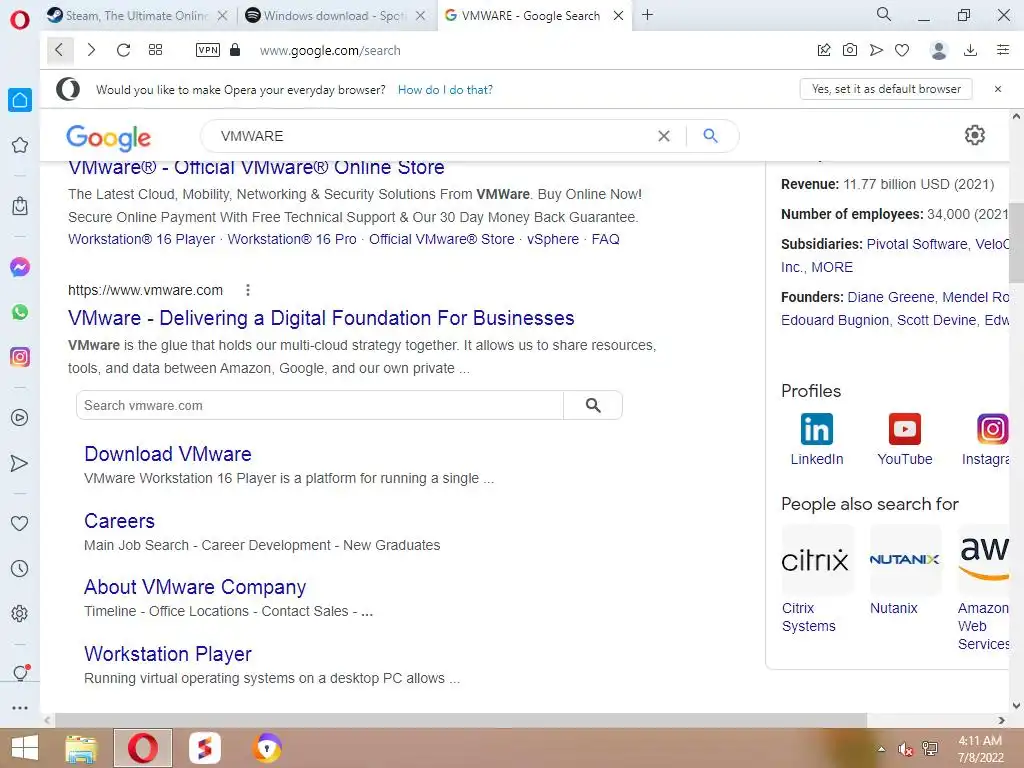1024x768 pixels.
Task: Open 'Workstation Player' link
Action: [168, 654]
